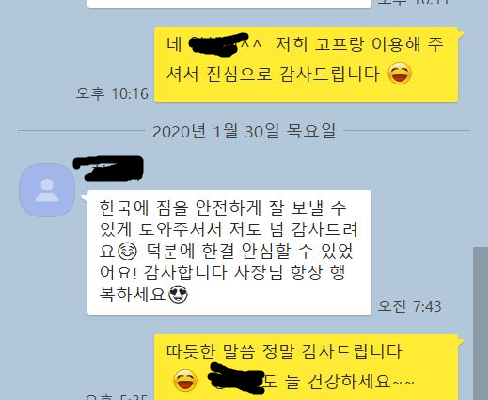Screen dimensions: 488x400
Task: Click the redacted name in the 고프랑 message
Action: tap(218, 44)
